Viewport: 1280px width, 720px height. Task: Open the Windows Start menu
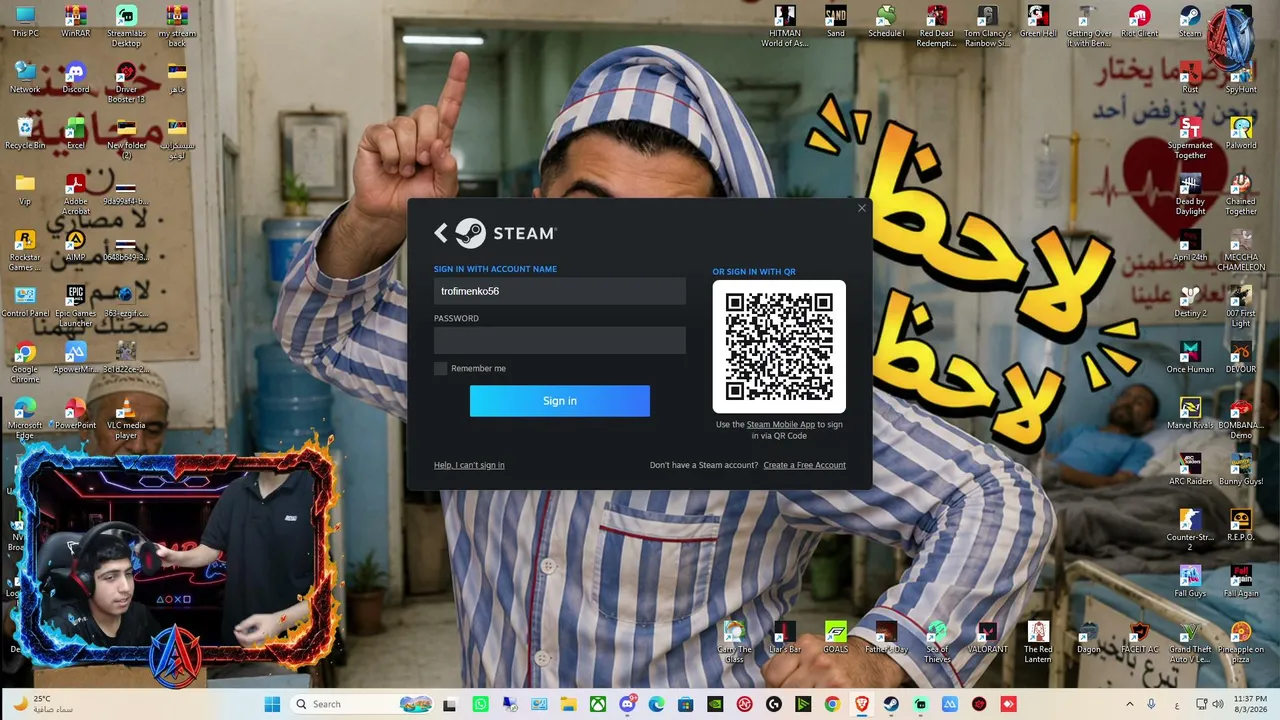272,704
